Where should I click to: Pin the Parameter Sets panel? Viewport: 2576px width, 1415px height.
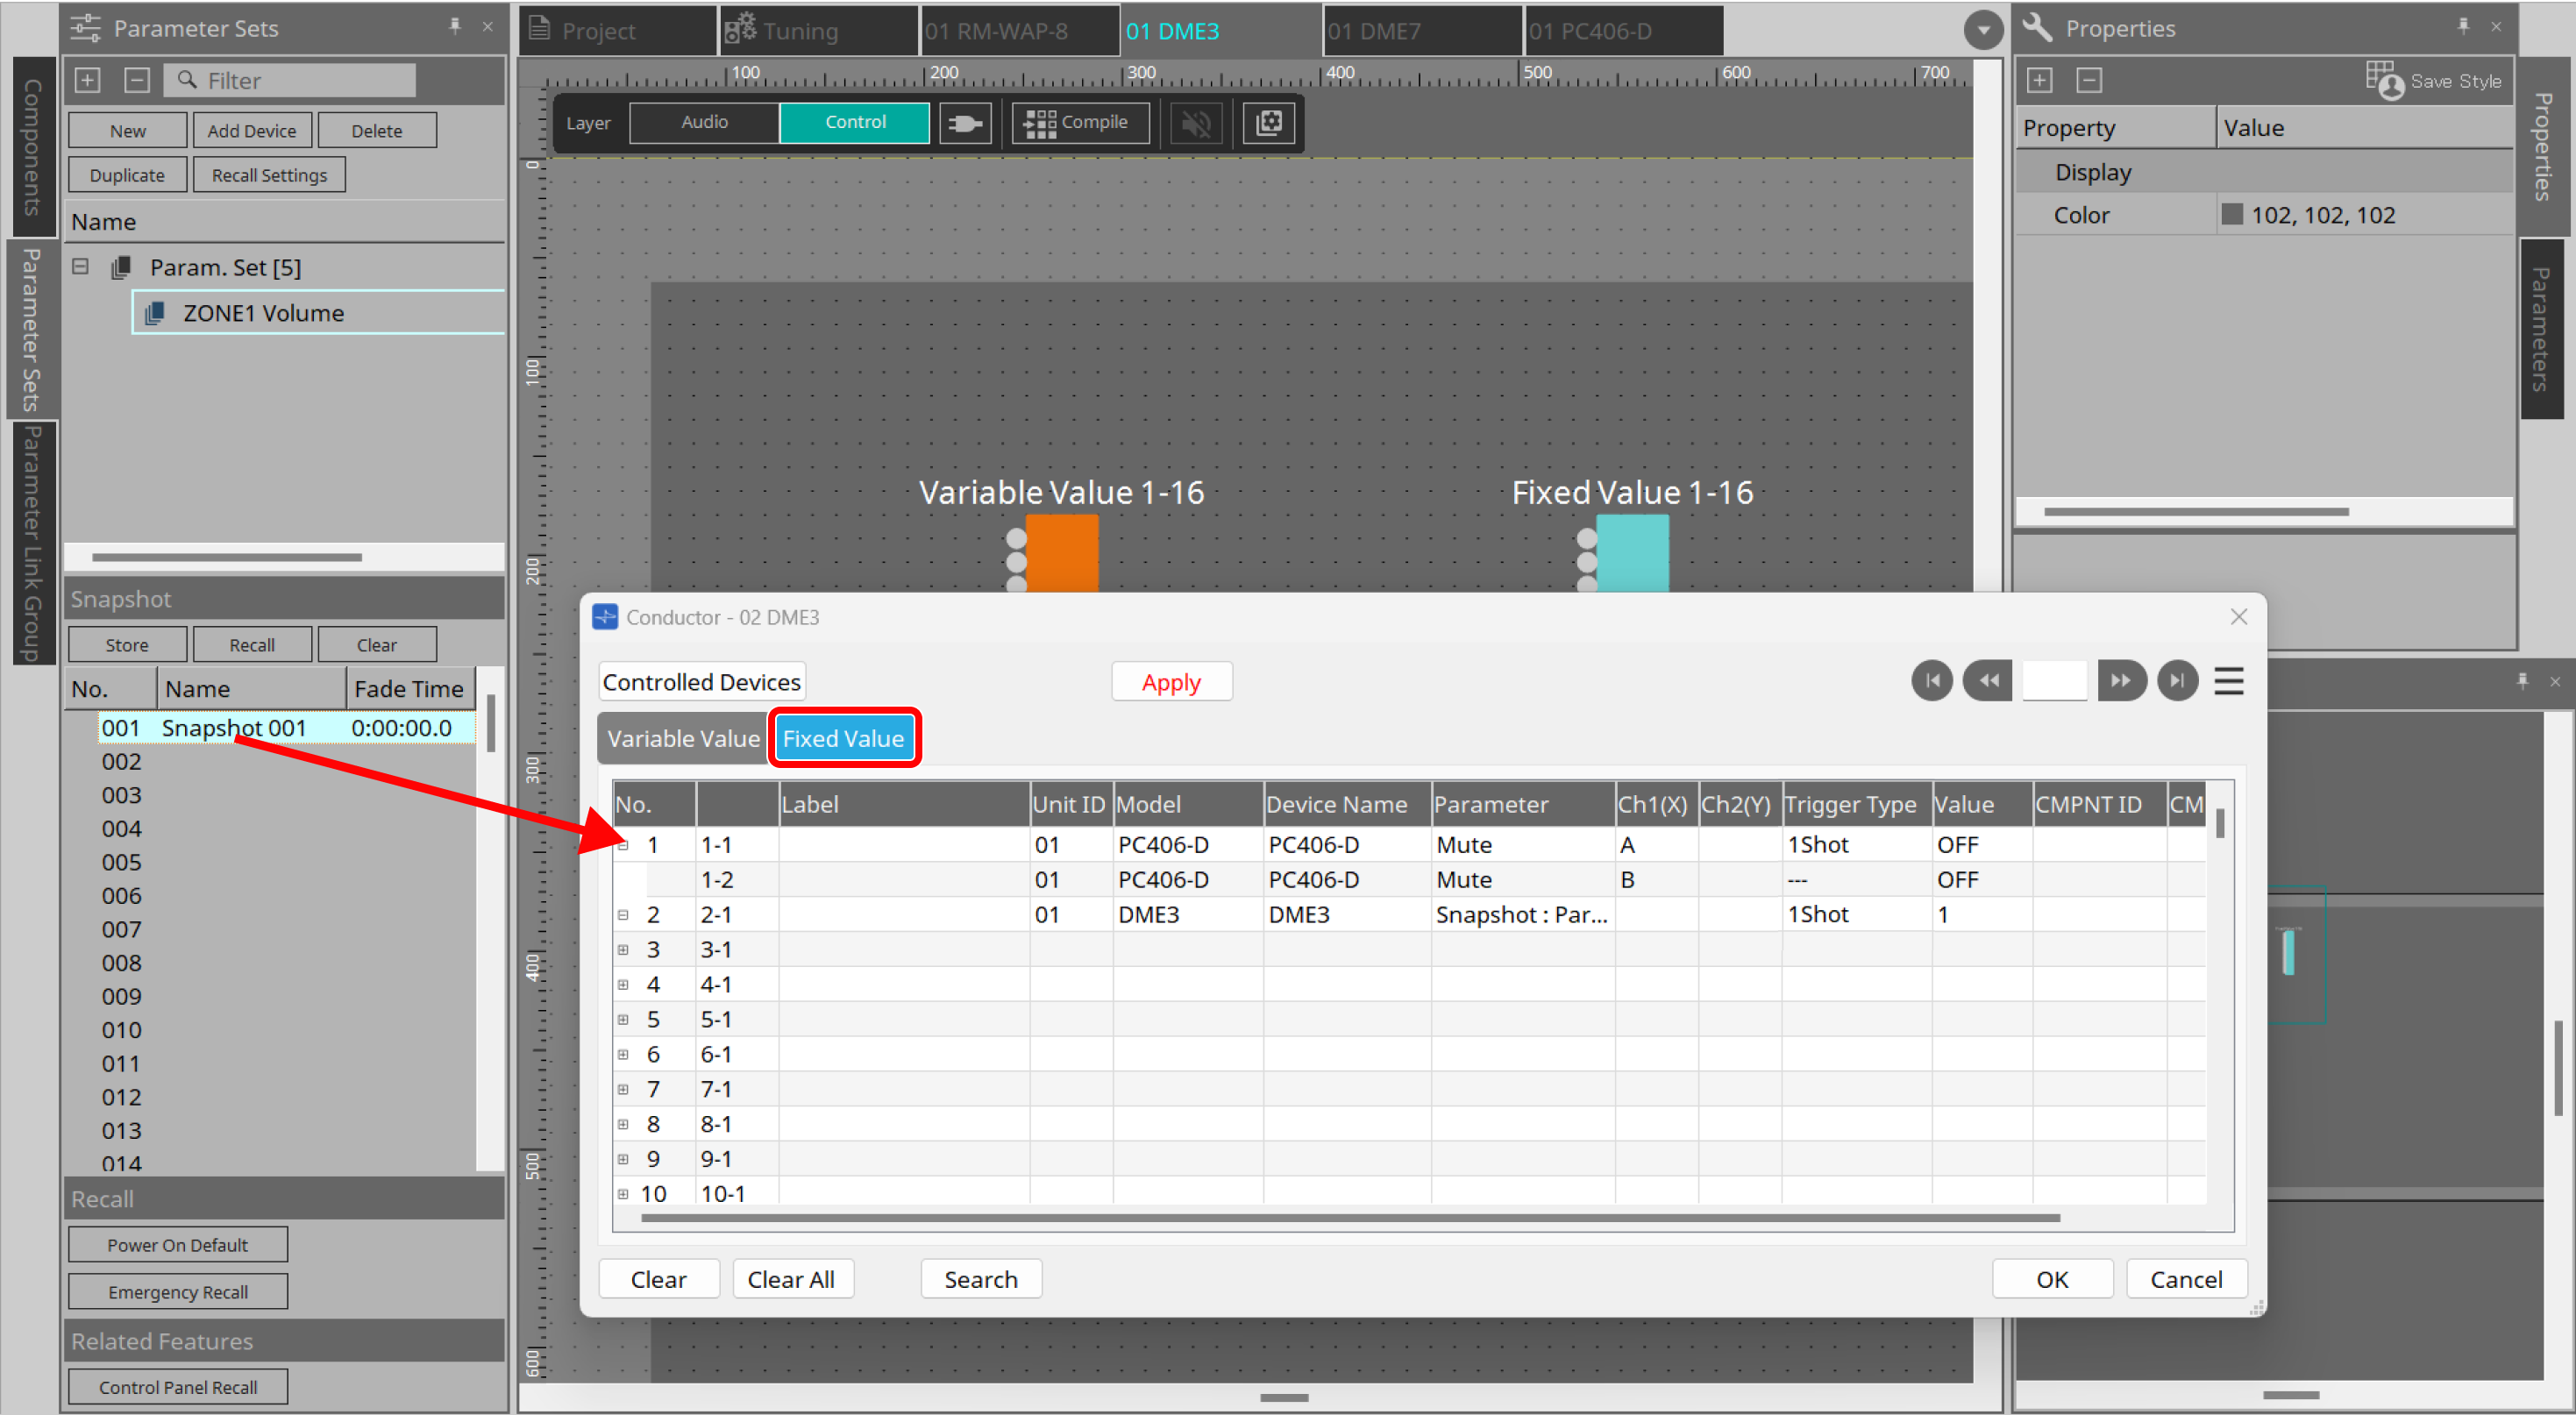(455, 27)
